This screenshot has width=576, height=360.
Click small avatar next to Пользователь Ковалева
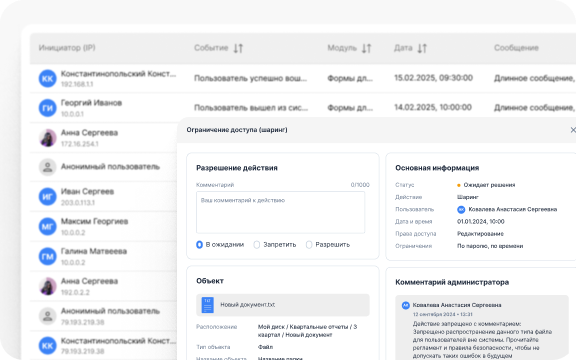(461, 209)
